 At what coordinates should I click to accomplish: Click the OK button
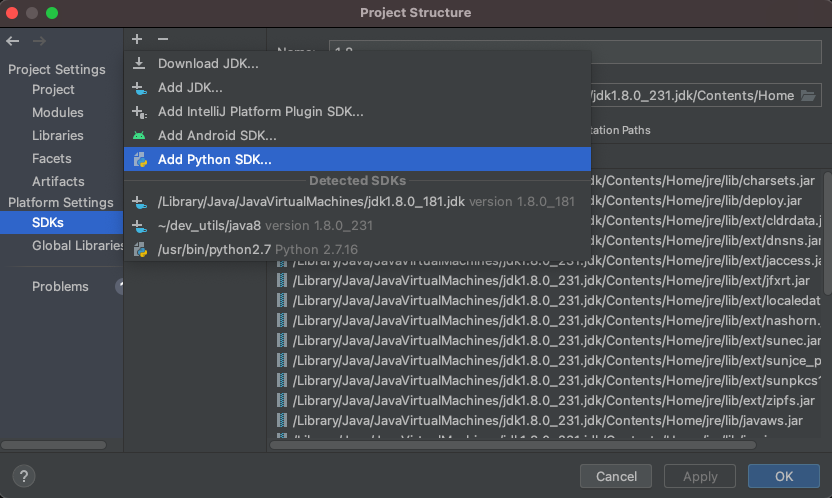(784, 476)
